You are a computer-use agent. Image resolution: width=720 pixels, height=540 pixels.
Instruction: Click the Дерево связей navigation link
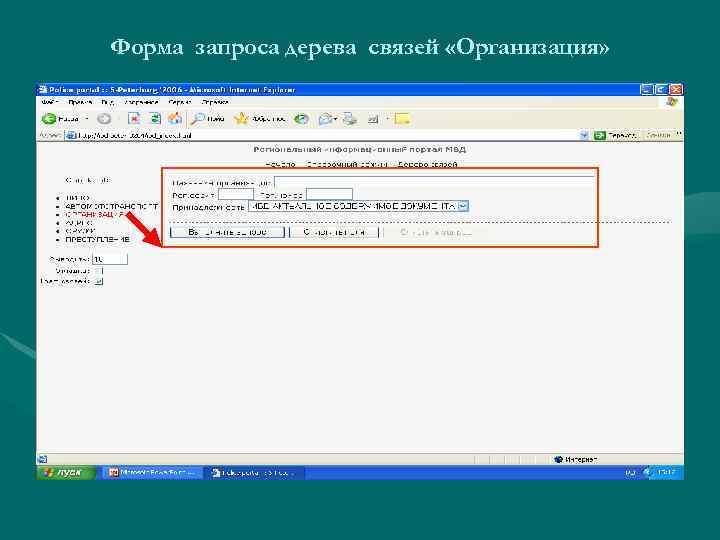[x=427, y=164]
